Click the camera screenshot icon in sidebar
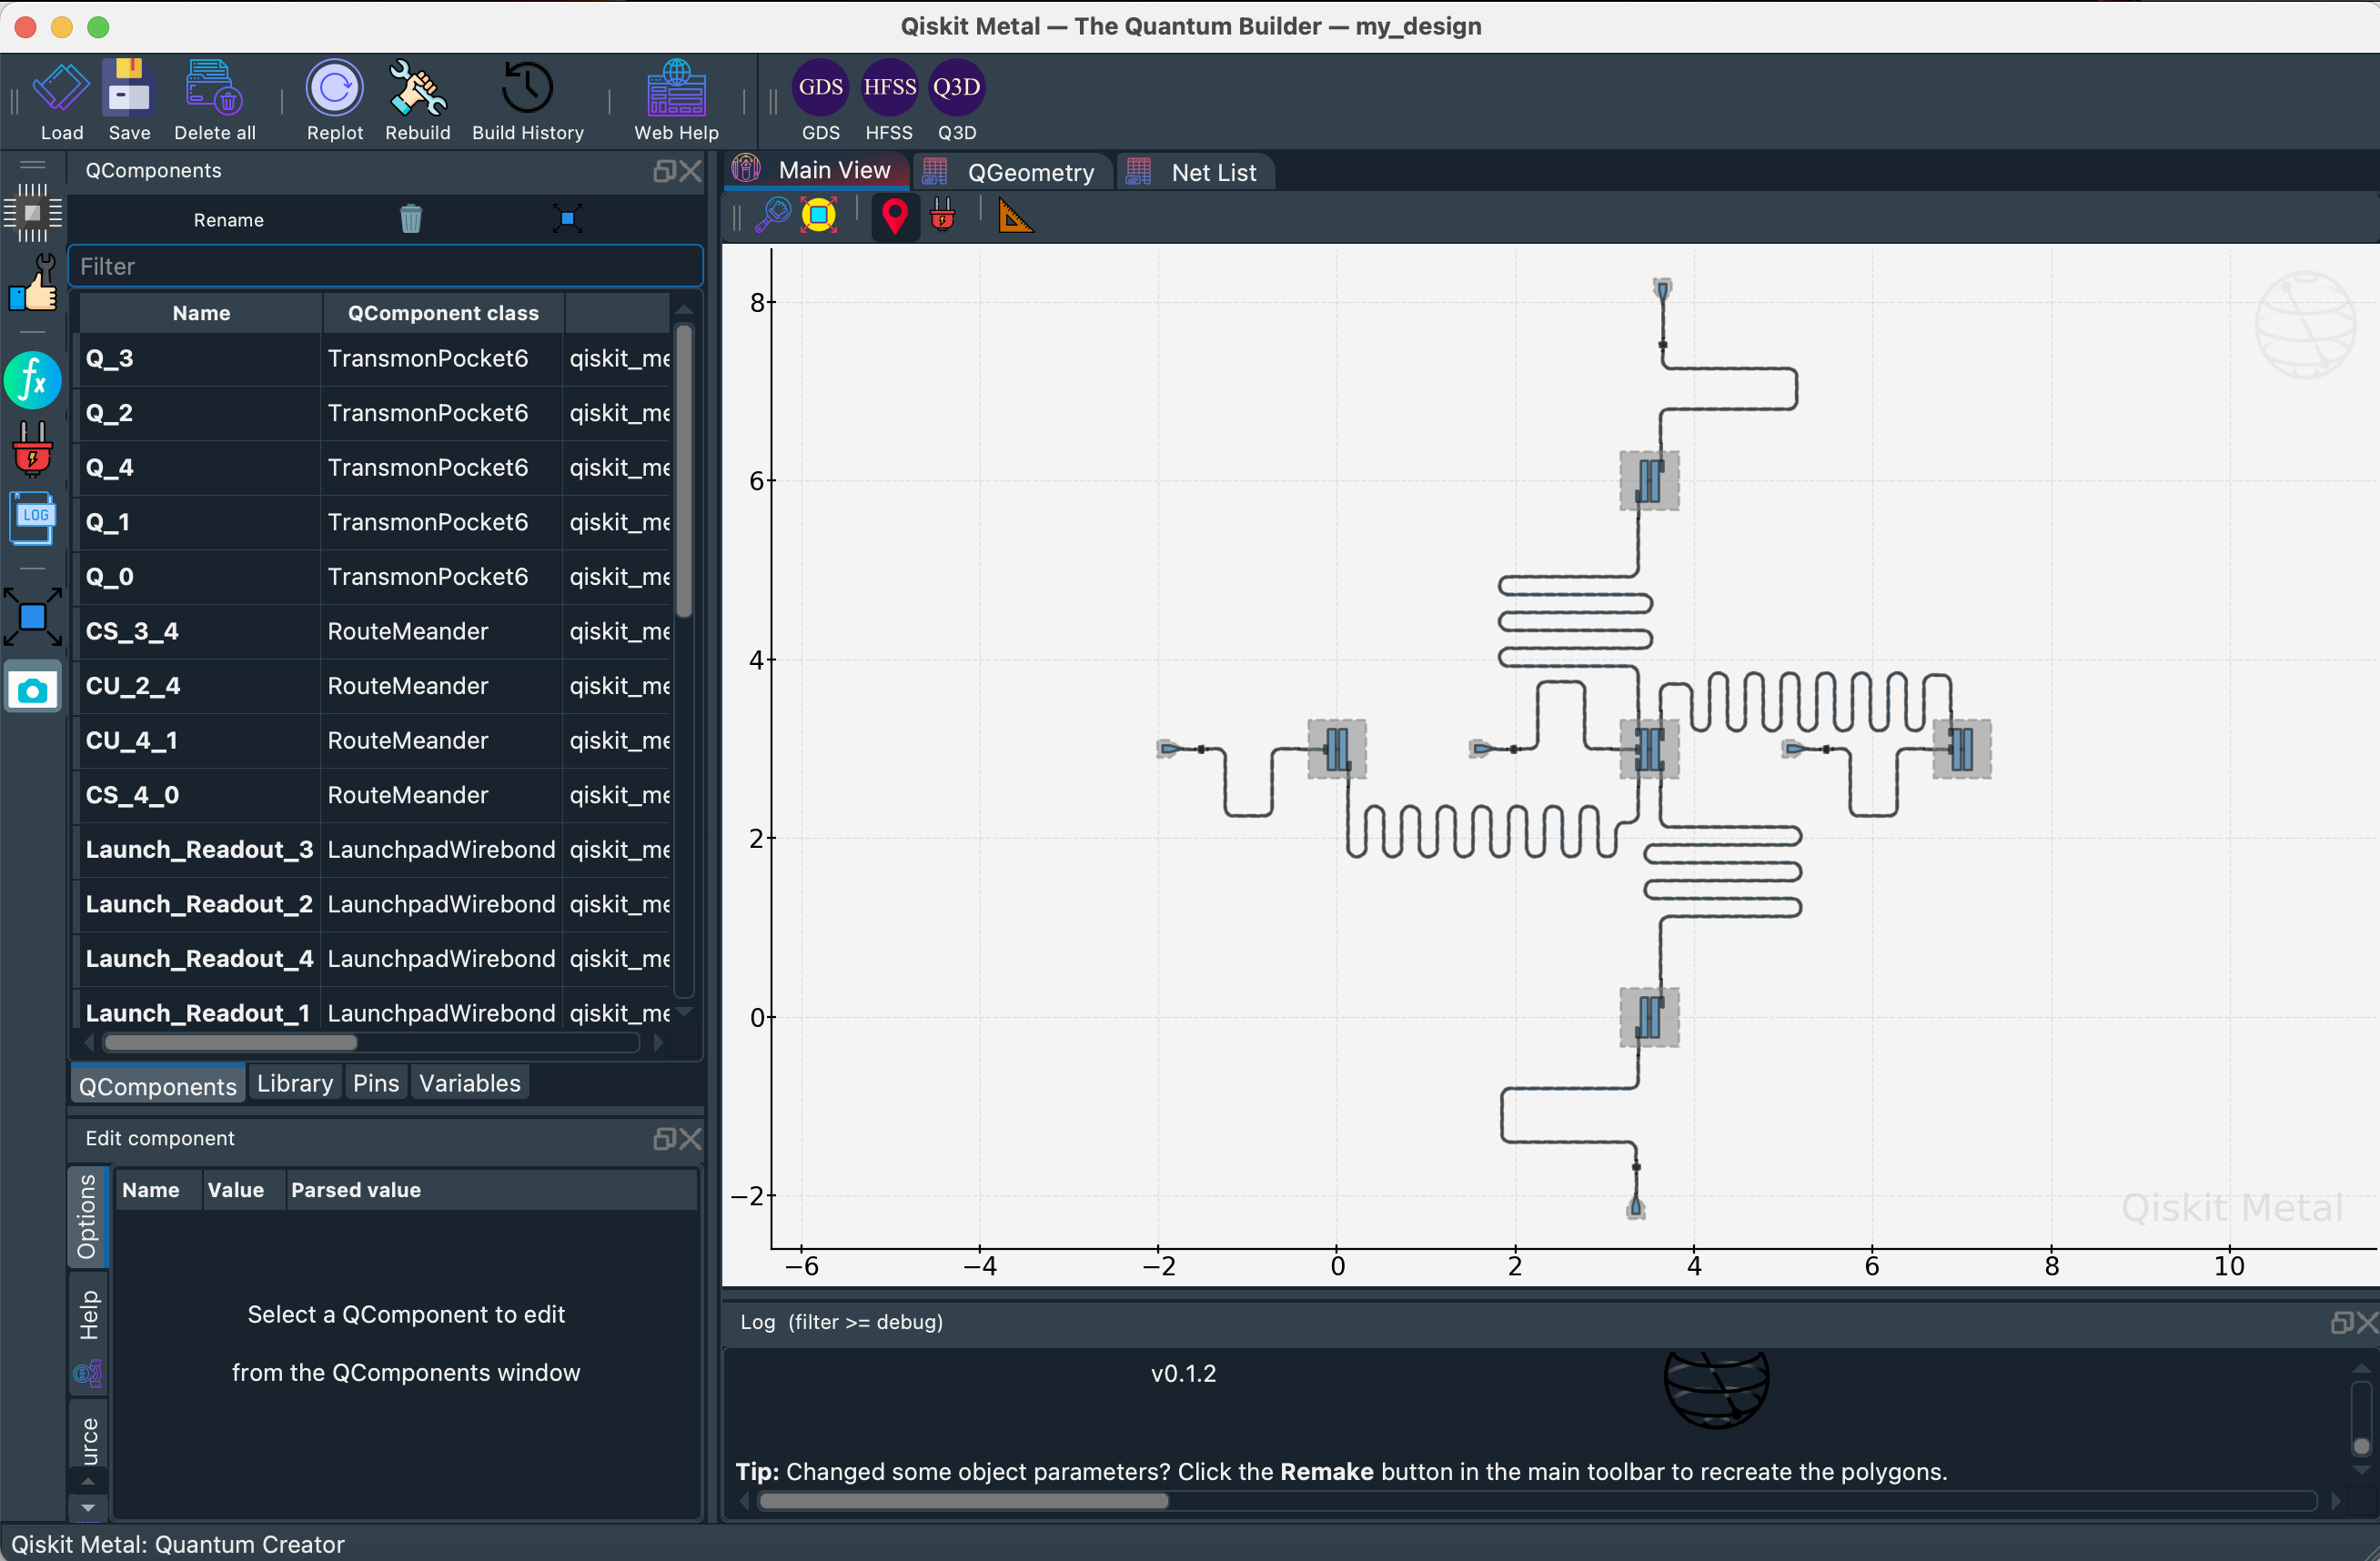2380x1561 pixels. 33,689
